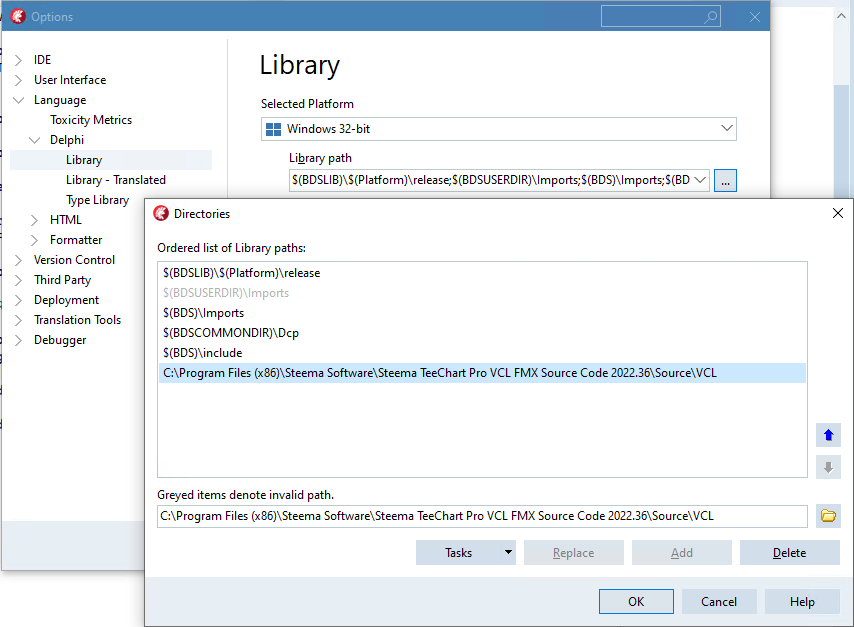Delete the selected library path
The width and height of the screenshot is (854, 627).
point(789,552)
